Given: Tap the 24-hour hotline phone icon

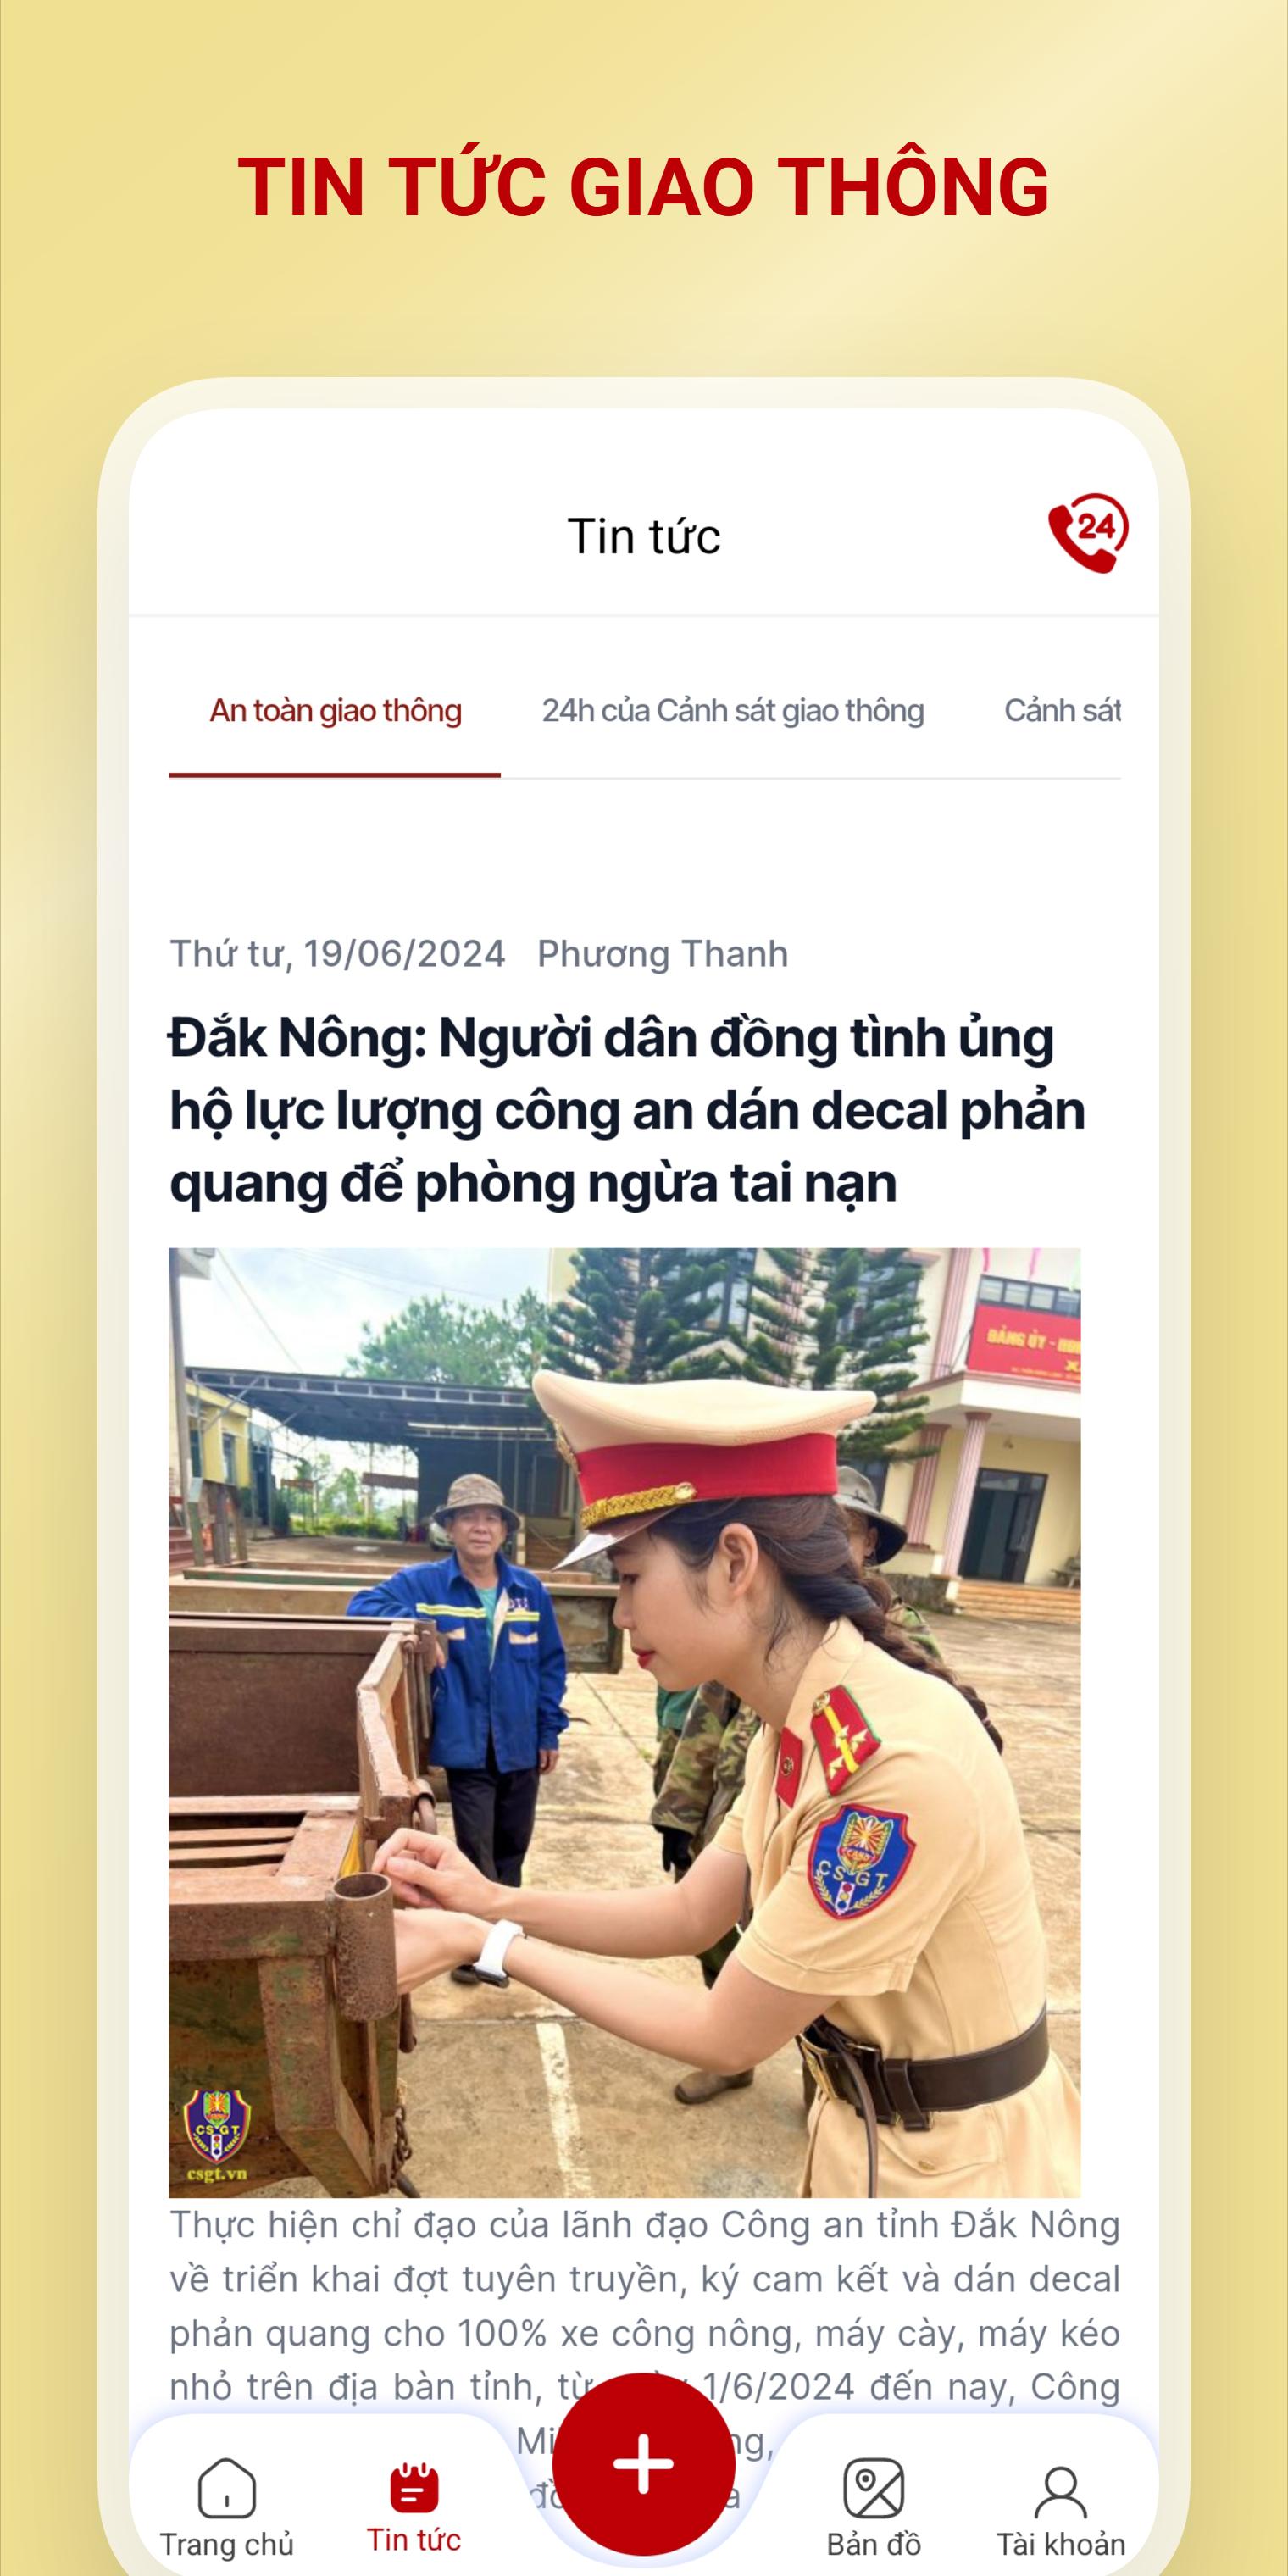Looking at the screenshot, I should [x=1088, y=532].
